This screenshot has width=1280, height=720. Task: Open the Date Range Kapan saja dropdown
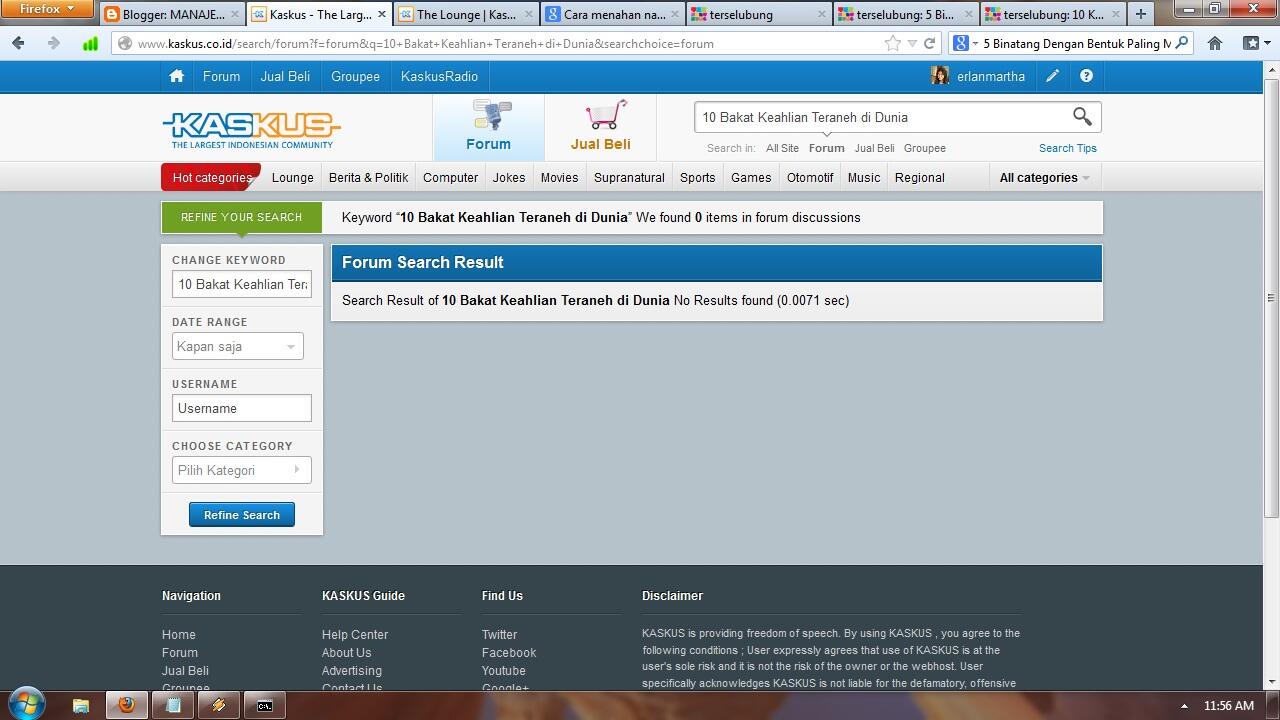(x=238, y=346)
